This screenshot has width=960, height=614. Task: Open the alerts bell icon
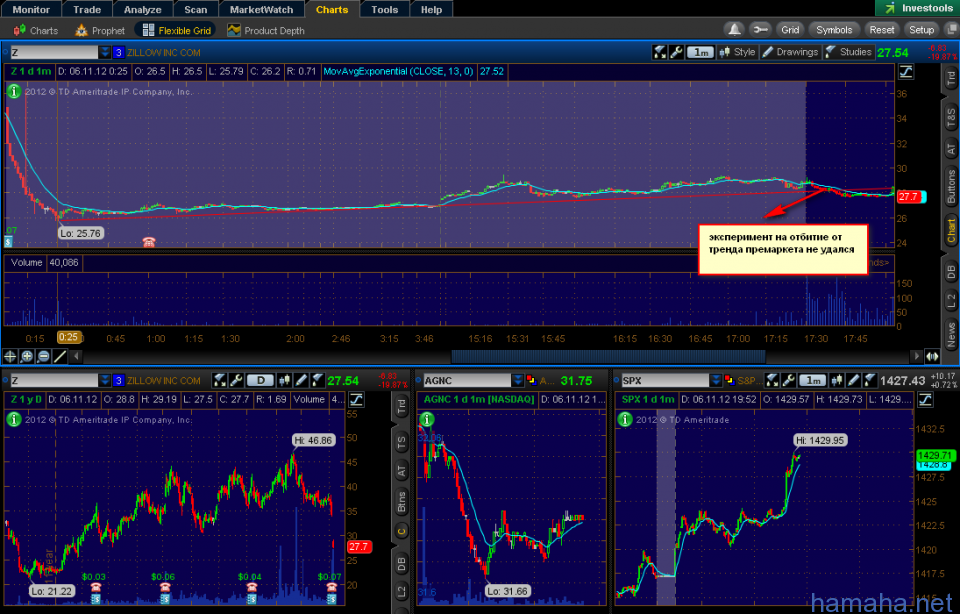[734, 29]
